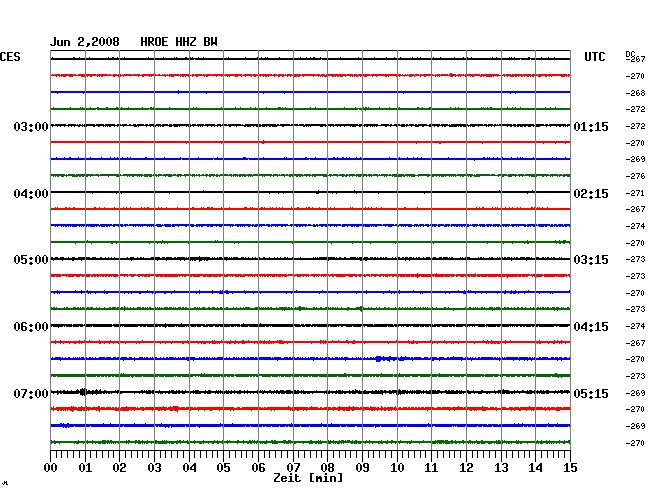
Task: Select the '07:00' left time label
Action: click(x=31, y=393)
